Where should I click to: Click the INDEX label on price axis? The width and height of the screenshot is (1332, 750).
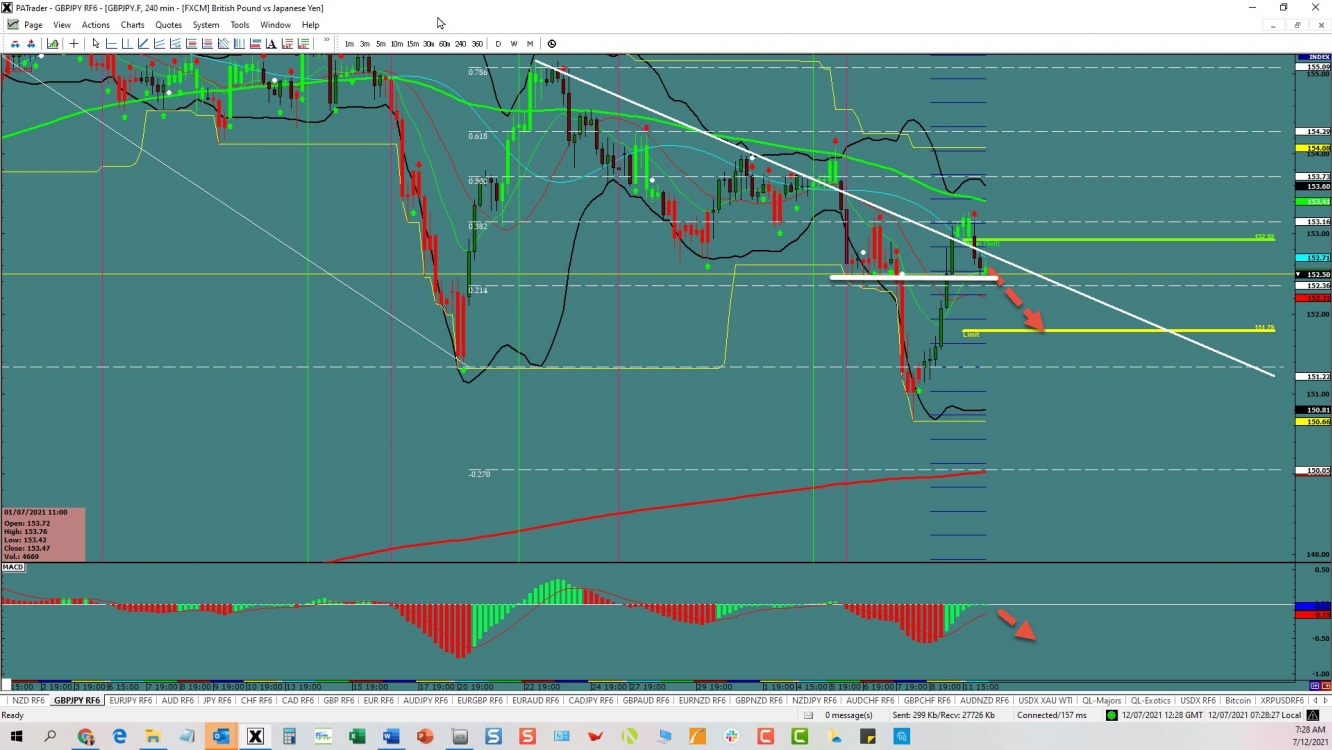[1313, 57]
